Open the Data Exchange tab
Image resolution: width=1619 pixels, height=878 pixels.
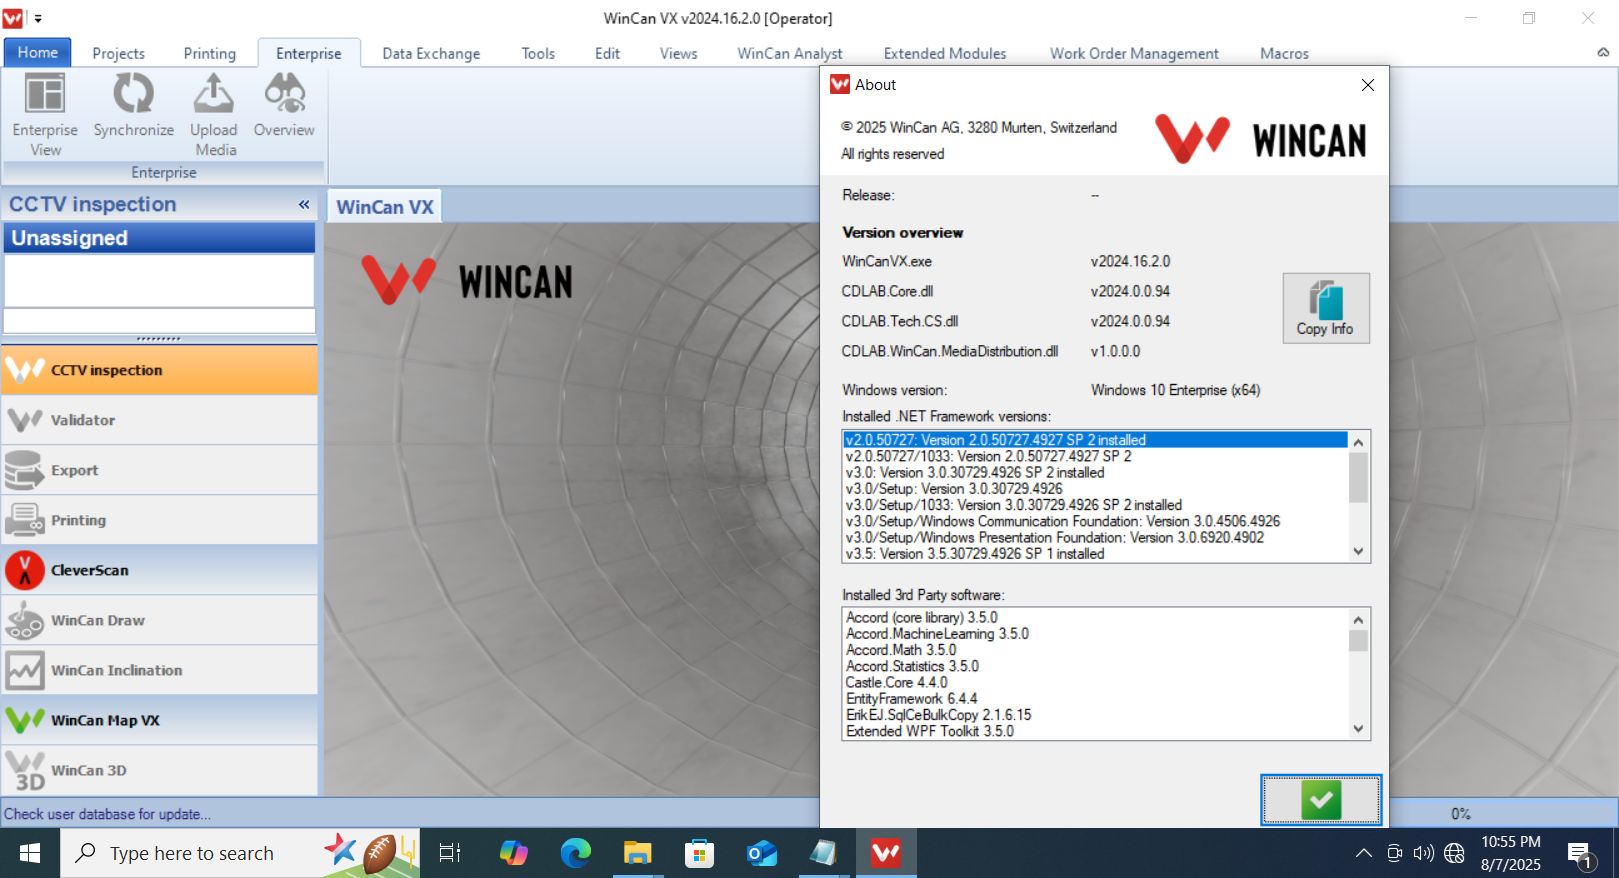pos(431,53)
